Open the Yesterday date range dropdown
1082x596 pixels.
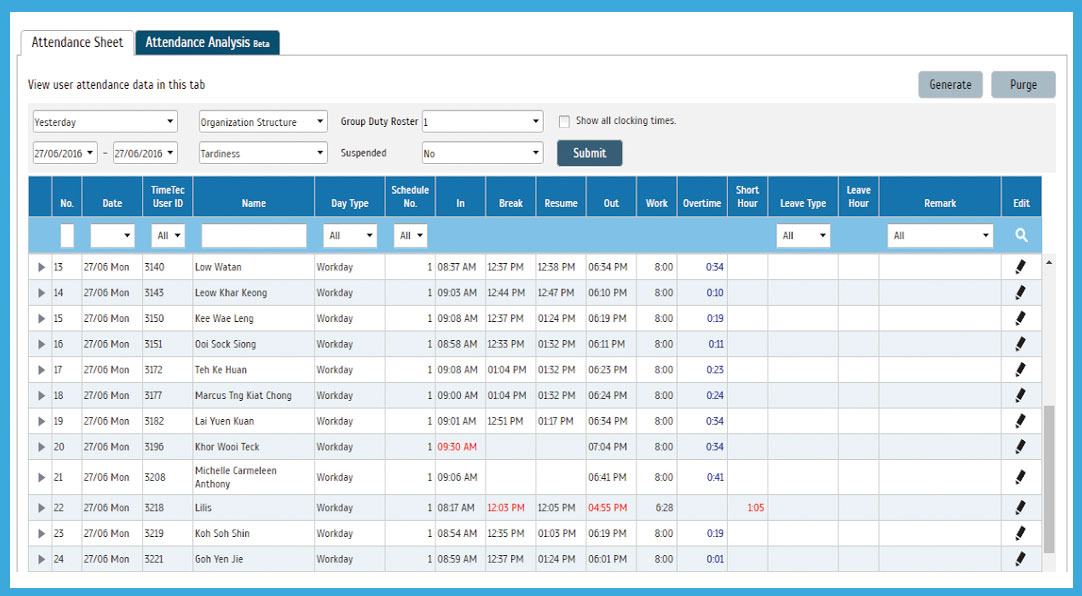click(104, 120)
